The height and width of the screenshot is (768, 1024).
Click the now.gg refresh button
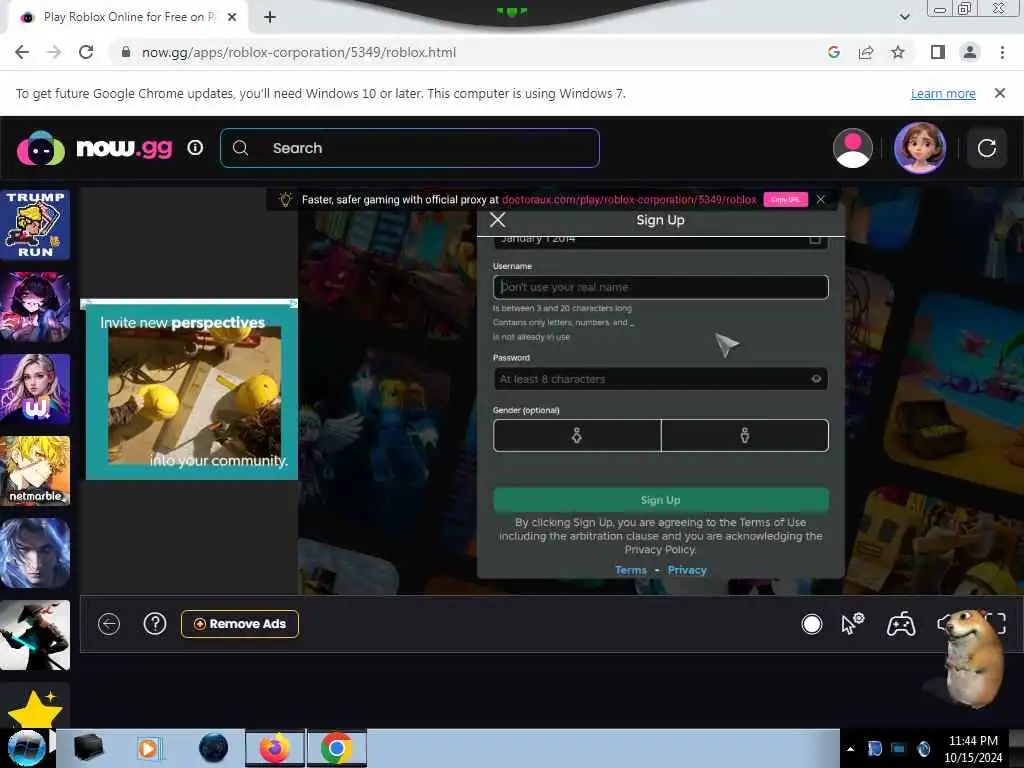point(986,148)
